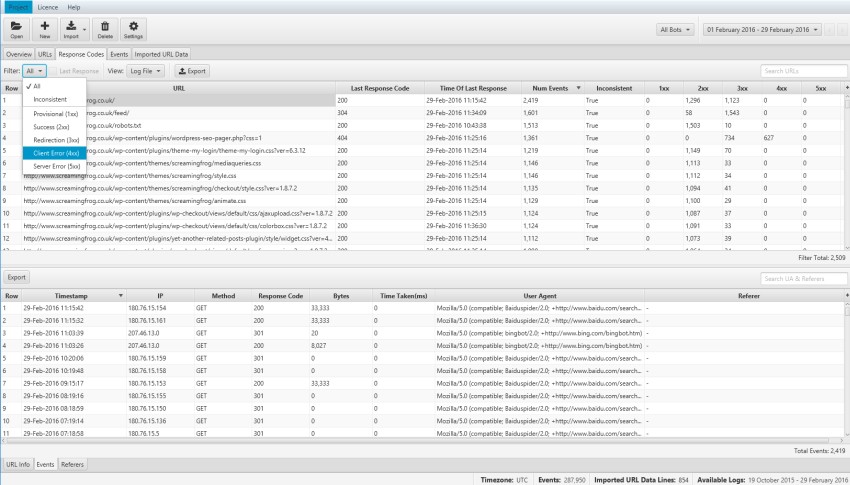Choose Provisional (1xx) filter
The width and height of the screenshot is (850, 485).
click(54, 114)
